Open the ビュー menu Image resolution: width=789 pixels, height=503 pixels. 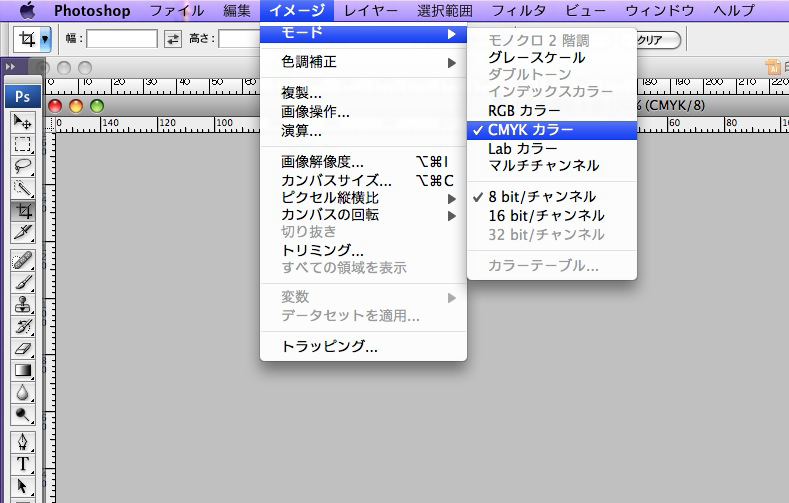(x=586, y=11)
